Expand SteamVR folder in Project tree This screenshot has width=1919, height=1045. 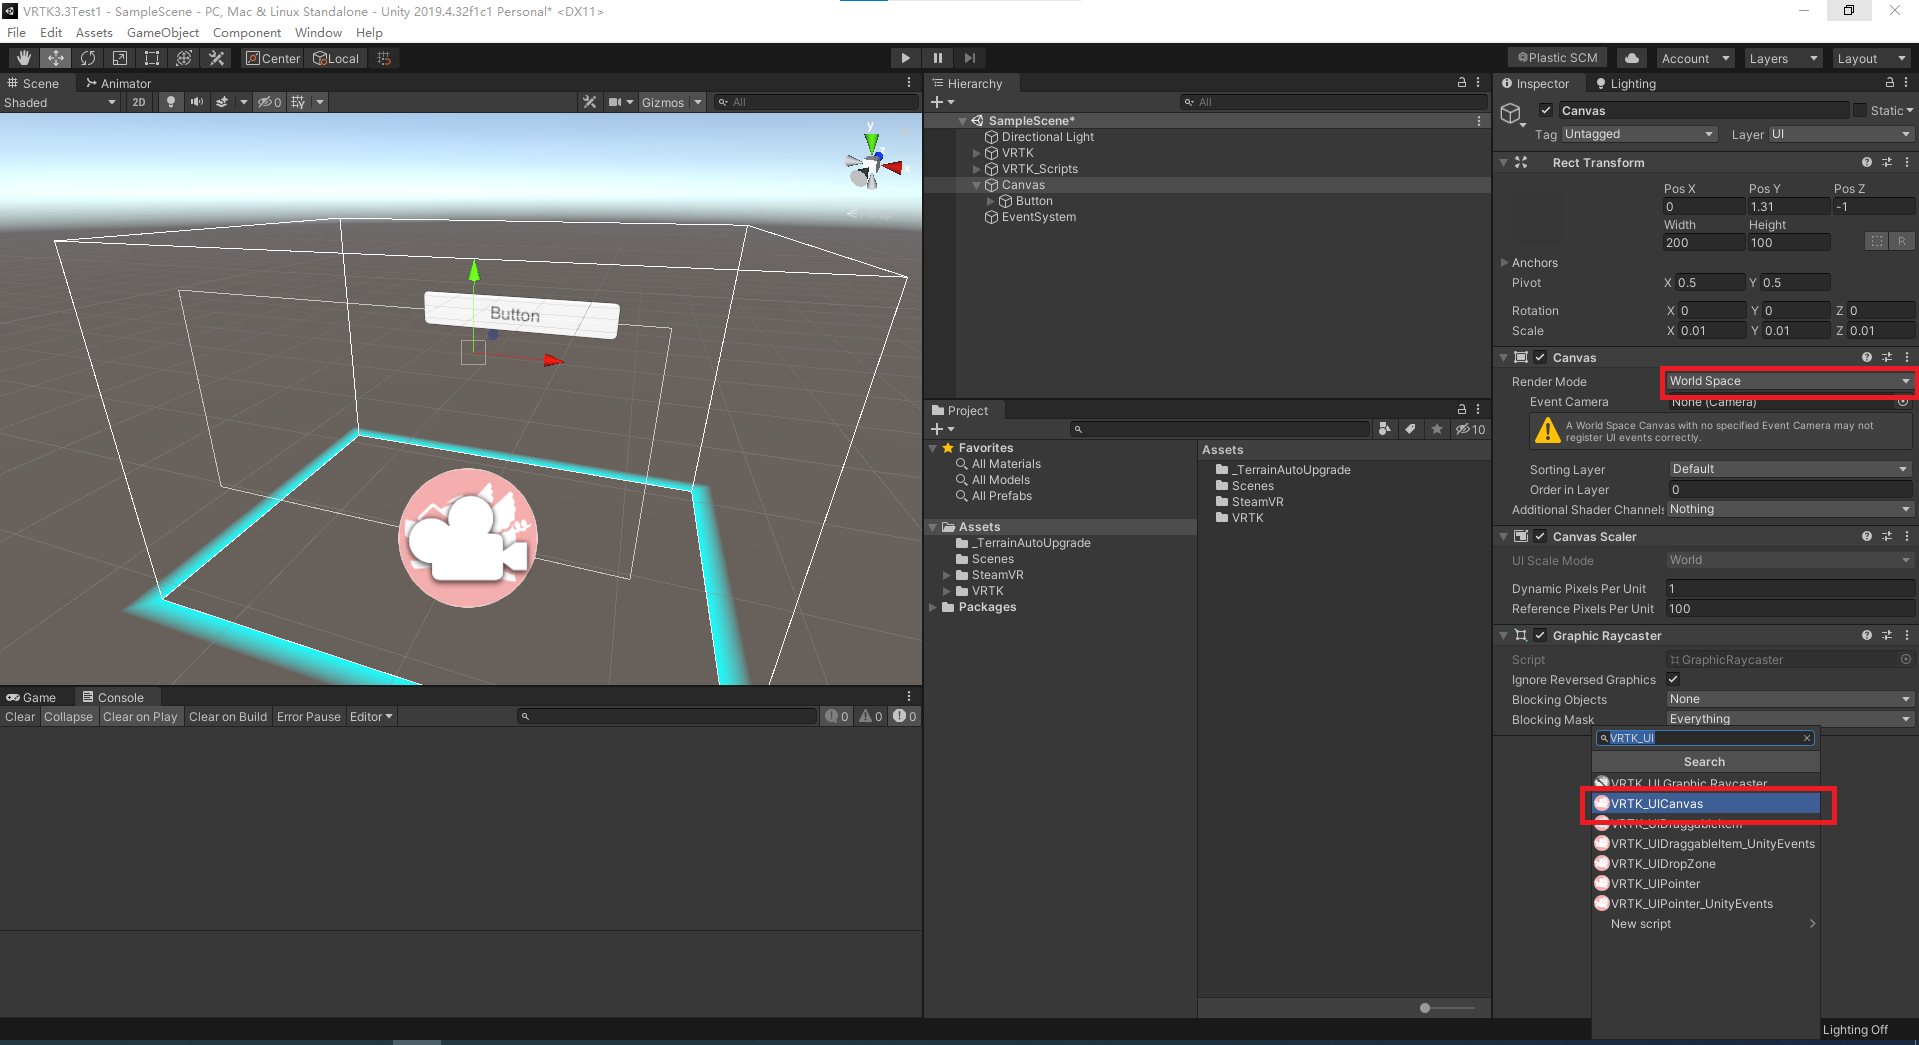point(946,575)
